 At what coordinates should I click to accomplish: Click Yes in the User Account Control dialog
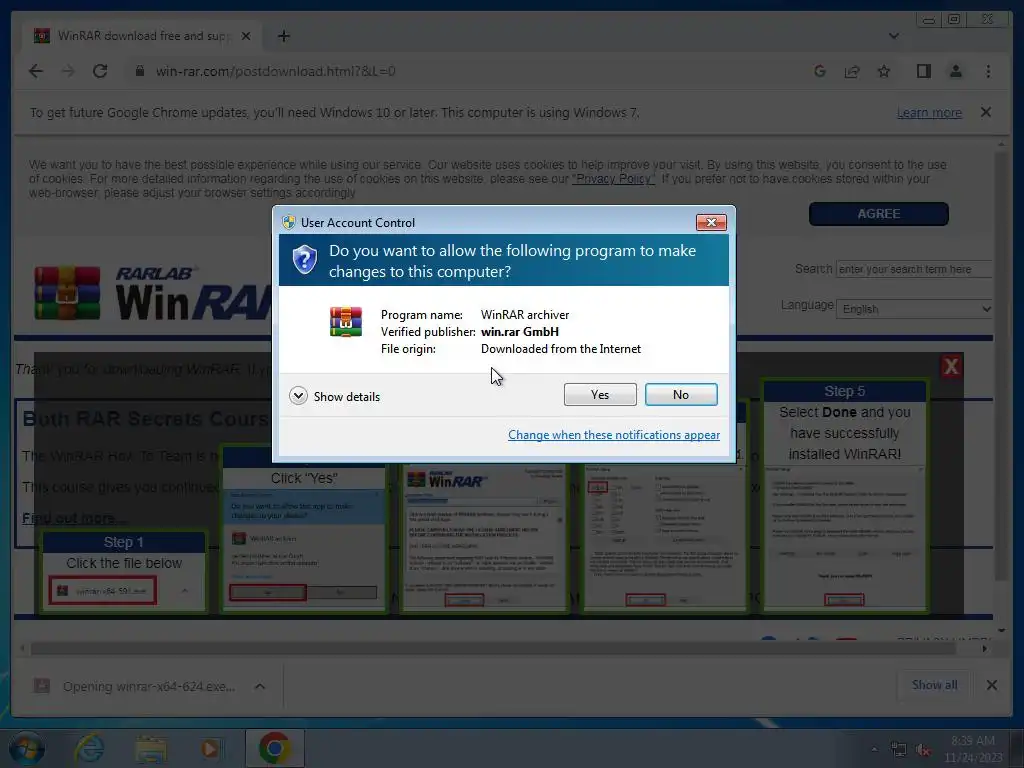[600, 394]
